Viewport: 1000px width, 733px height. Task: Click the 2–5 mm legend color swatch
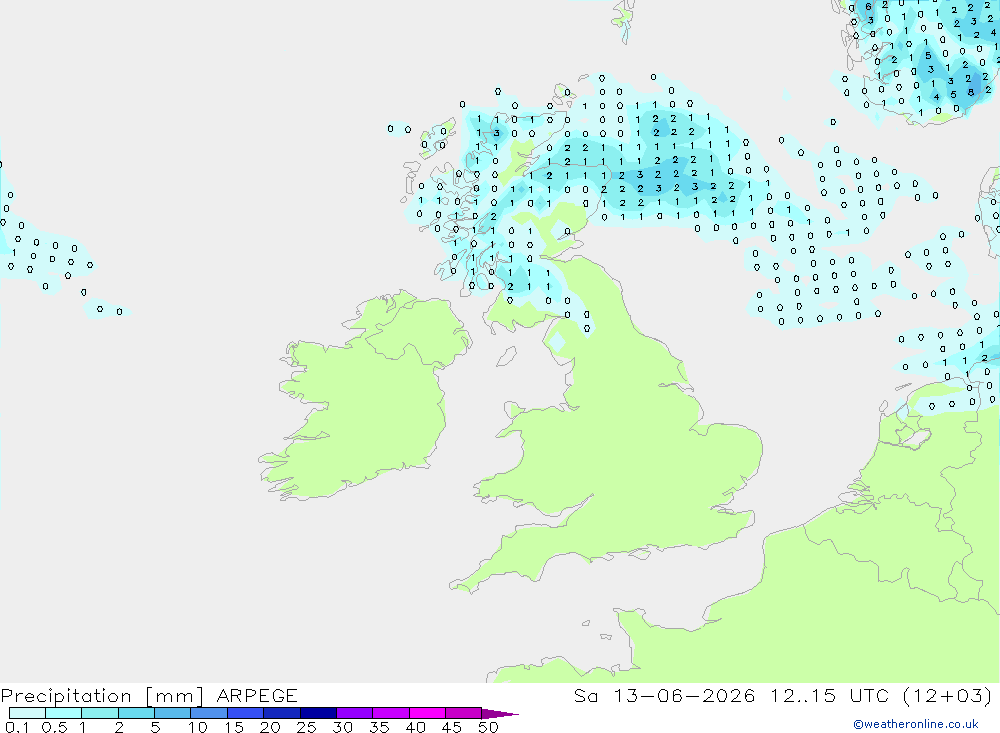click(136, 713)
